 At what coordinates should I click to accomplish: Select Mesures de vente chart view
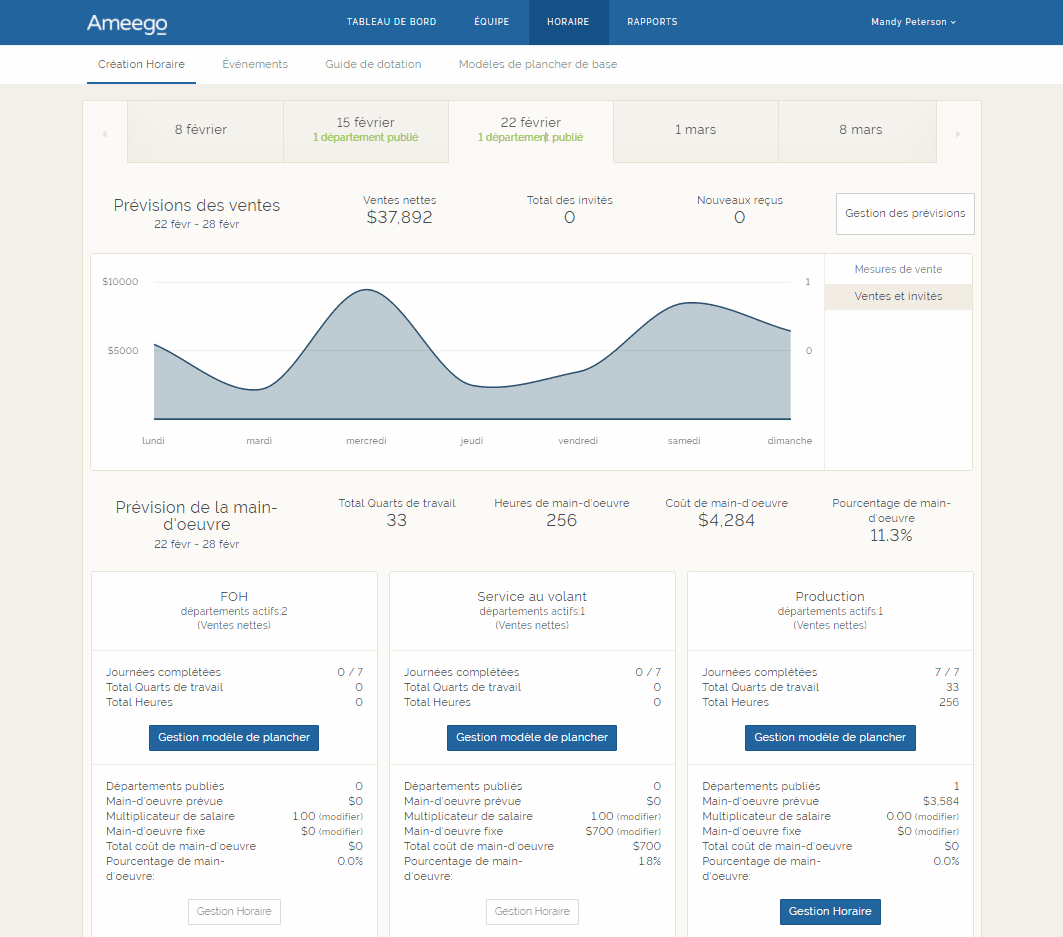click(898, 270)
